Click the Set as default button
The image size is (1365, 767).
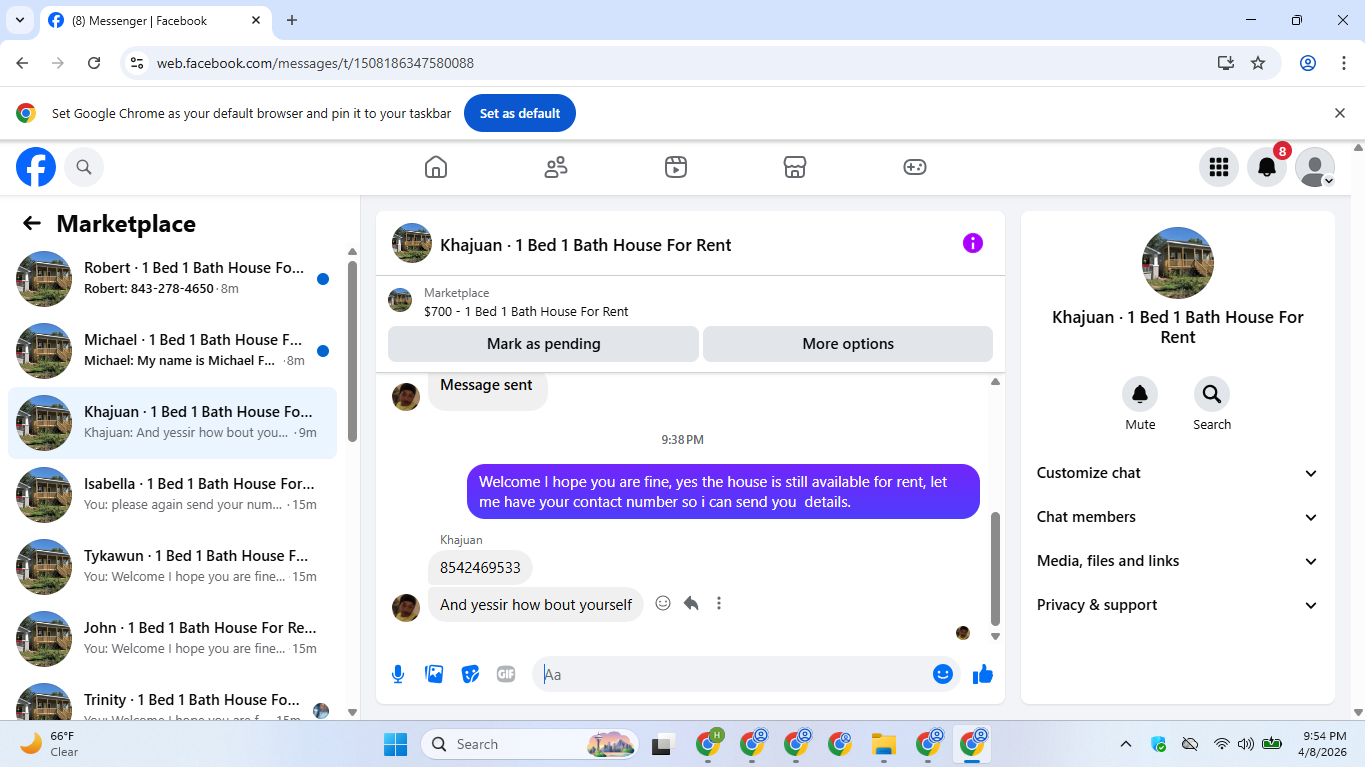coord(520,114)
